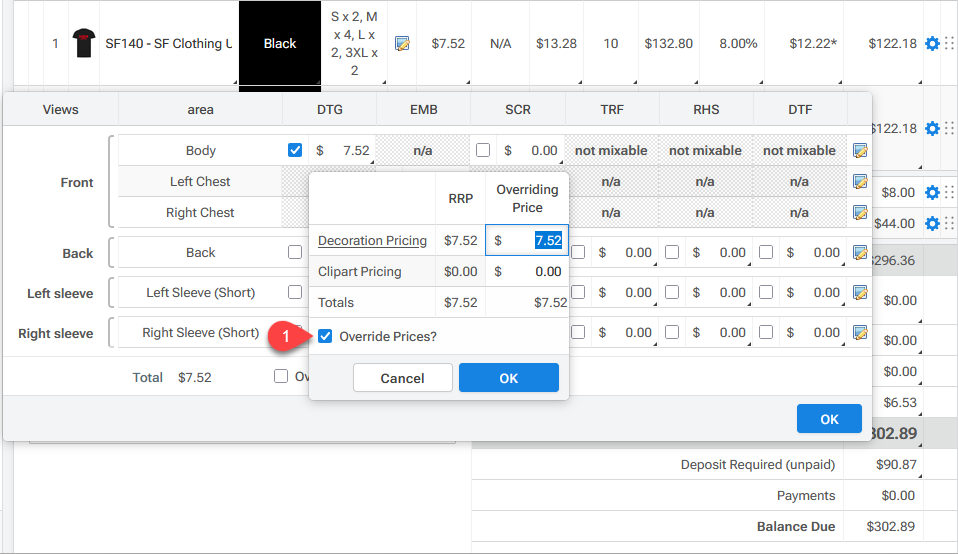This screenshot has width=958, height=554.
Task: Click the DTG column header
Action: [x=330, y=109]
